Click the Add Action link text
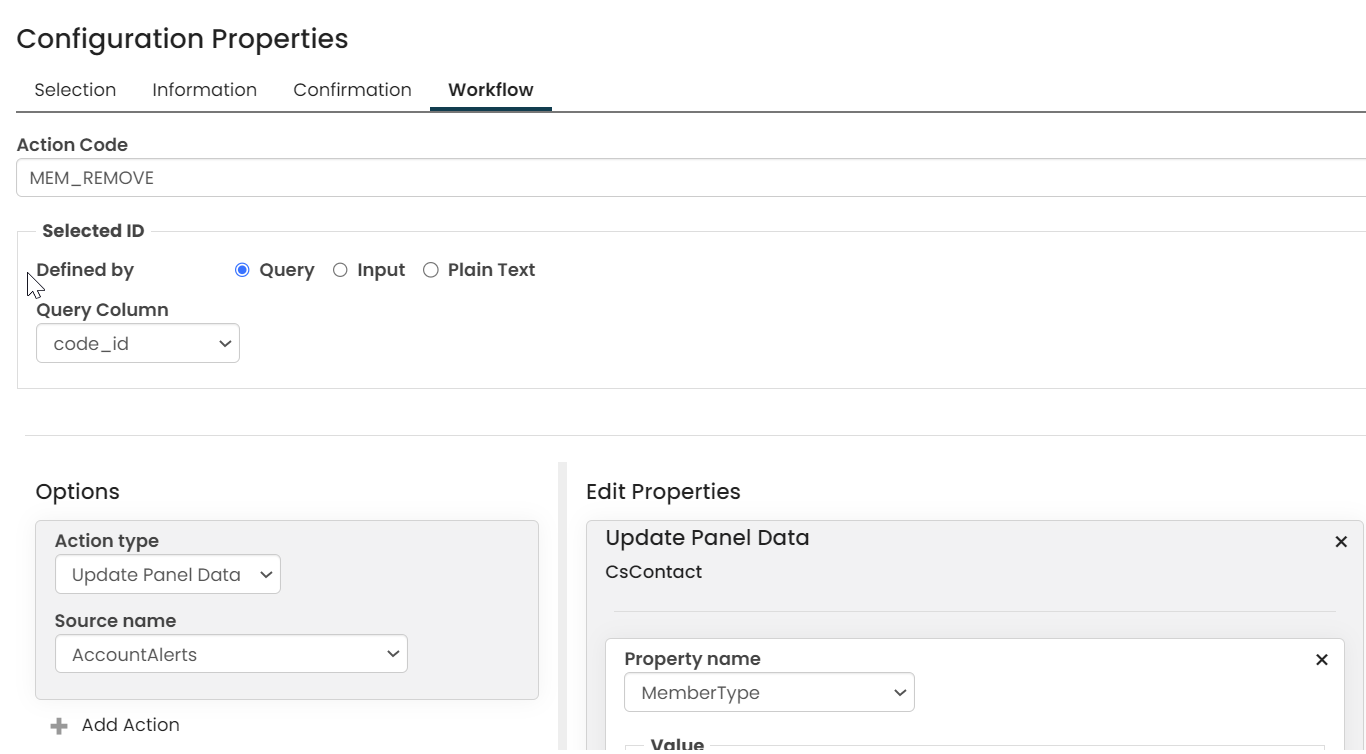The image size is (1366, 754). (x=131, y=725)
